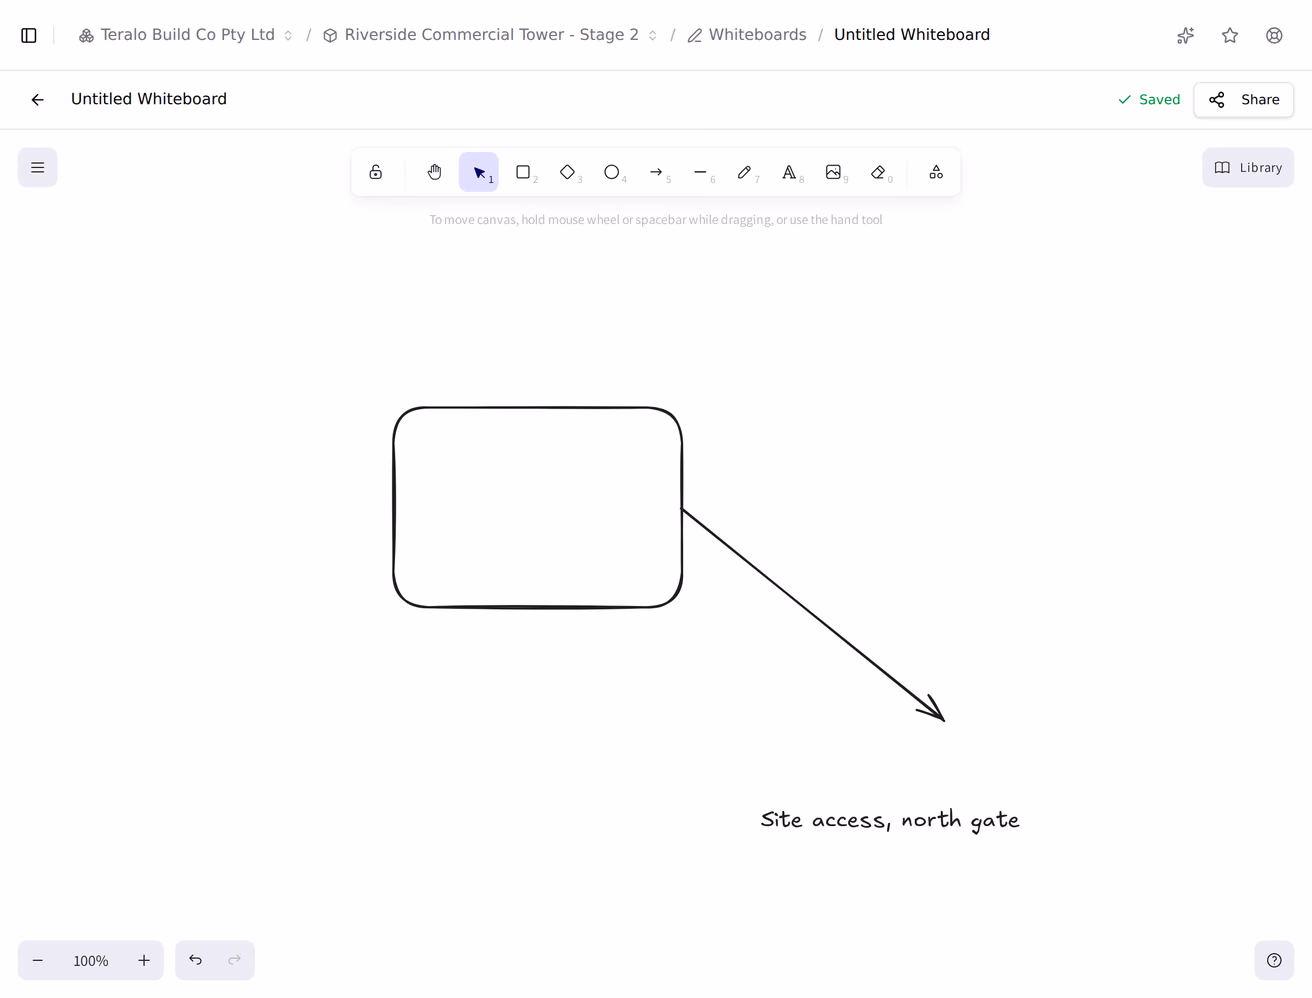
Task: Reset zoom via the 100% label
Action: tap(91, 961)
